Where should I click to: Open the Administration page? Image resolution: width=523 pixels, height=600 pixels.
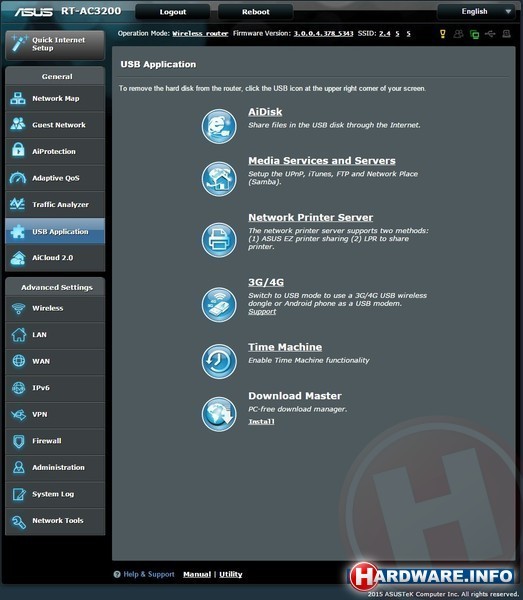[x=55, y=468]
